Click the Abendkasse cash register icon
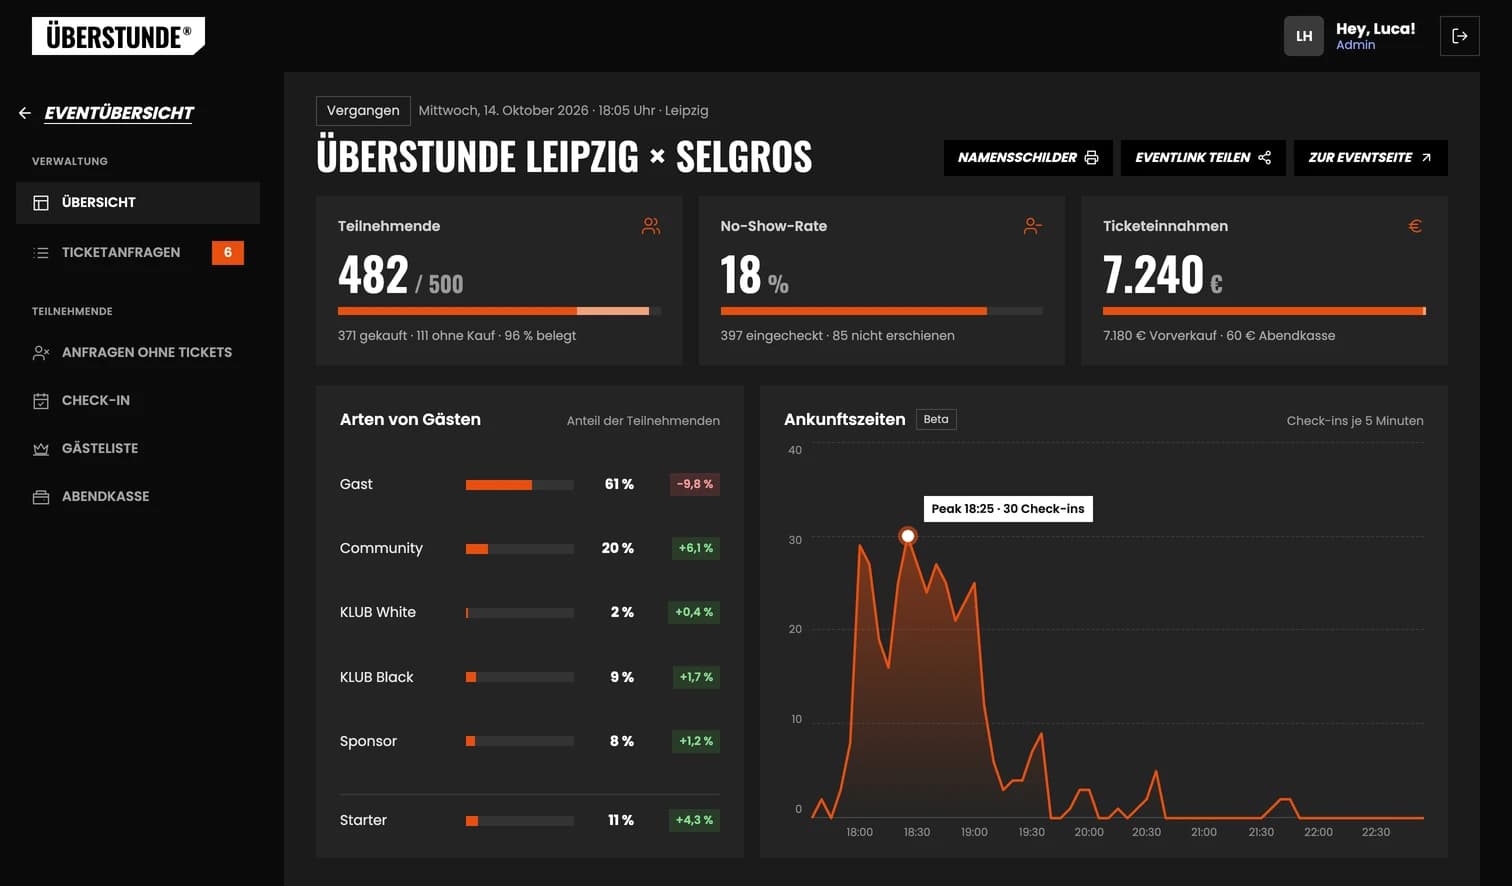The width and height of the screenshot is (1512, 886). point(41,497)
